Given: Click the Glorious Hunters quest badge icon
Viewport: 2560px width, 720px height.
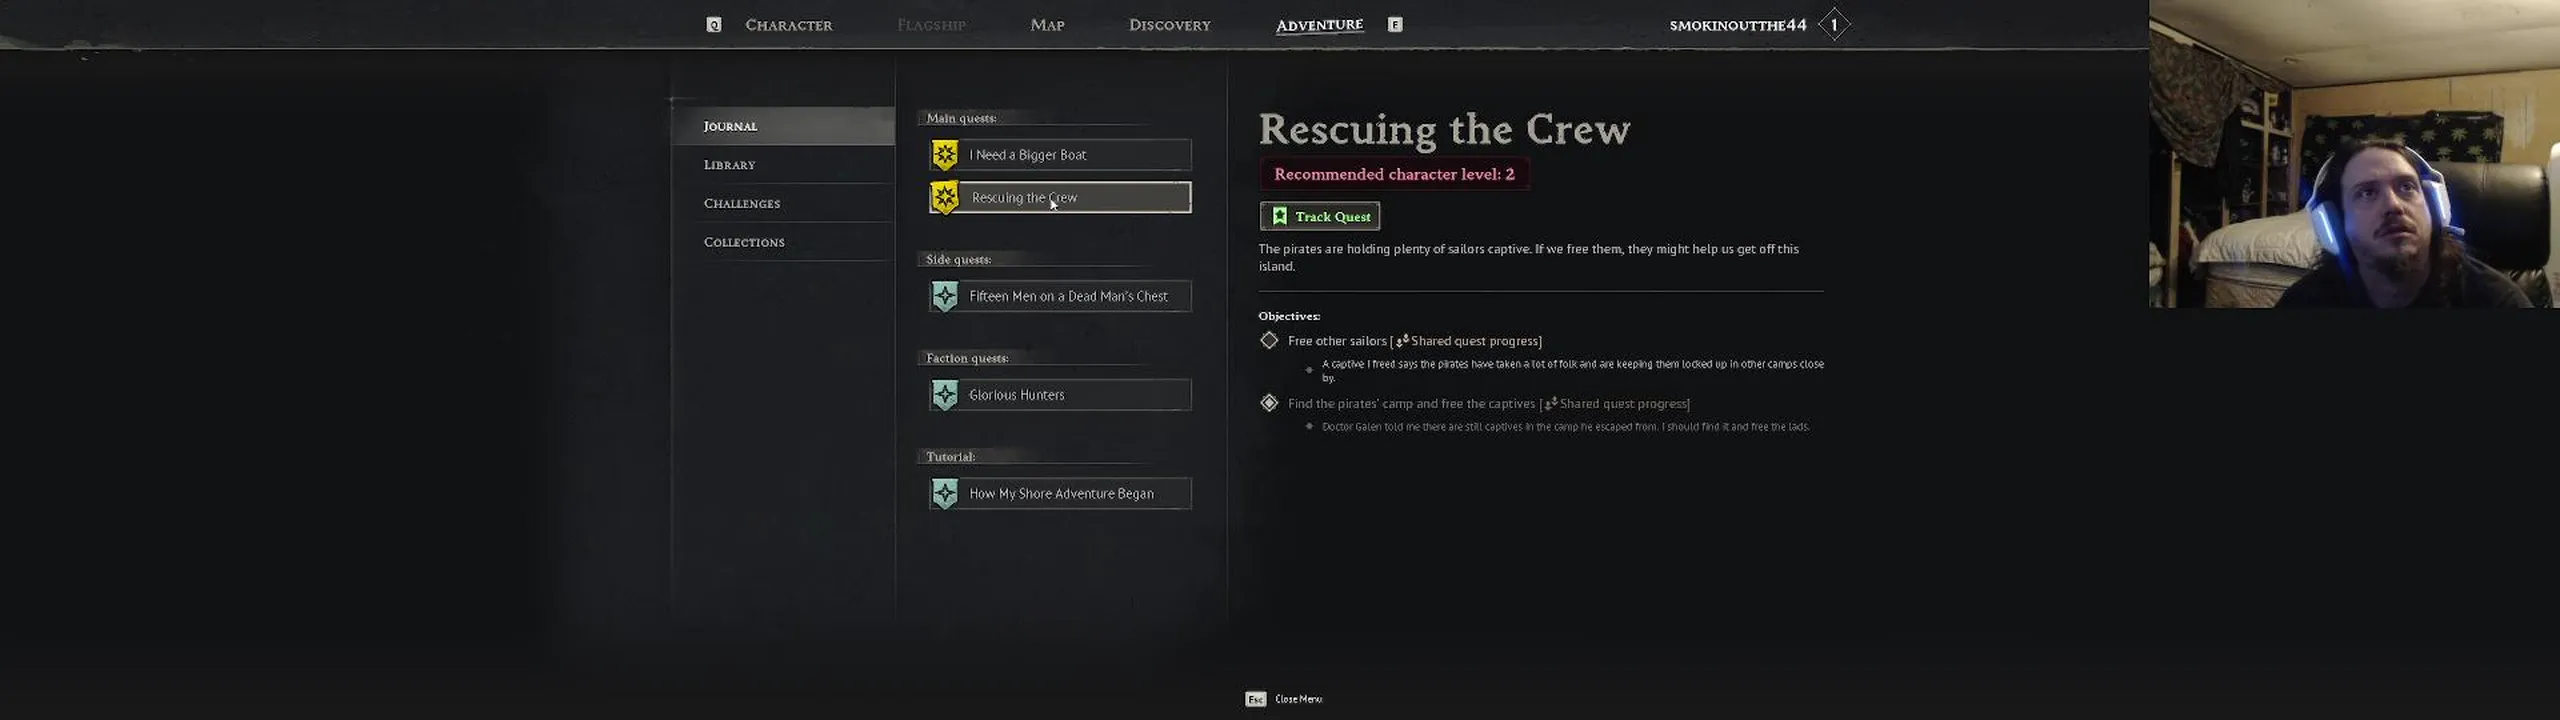Looking at the screenshot, I should pyautogui.click(x=945, y=395).
